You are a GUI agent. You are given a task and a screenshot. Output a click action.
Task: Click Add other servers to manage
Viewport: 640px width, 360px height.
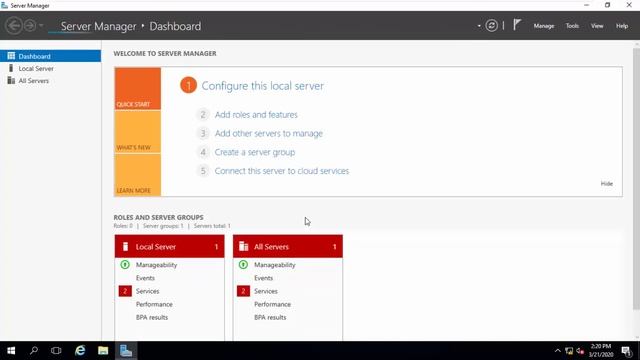point(269,133)
